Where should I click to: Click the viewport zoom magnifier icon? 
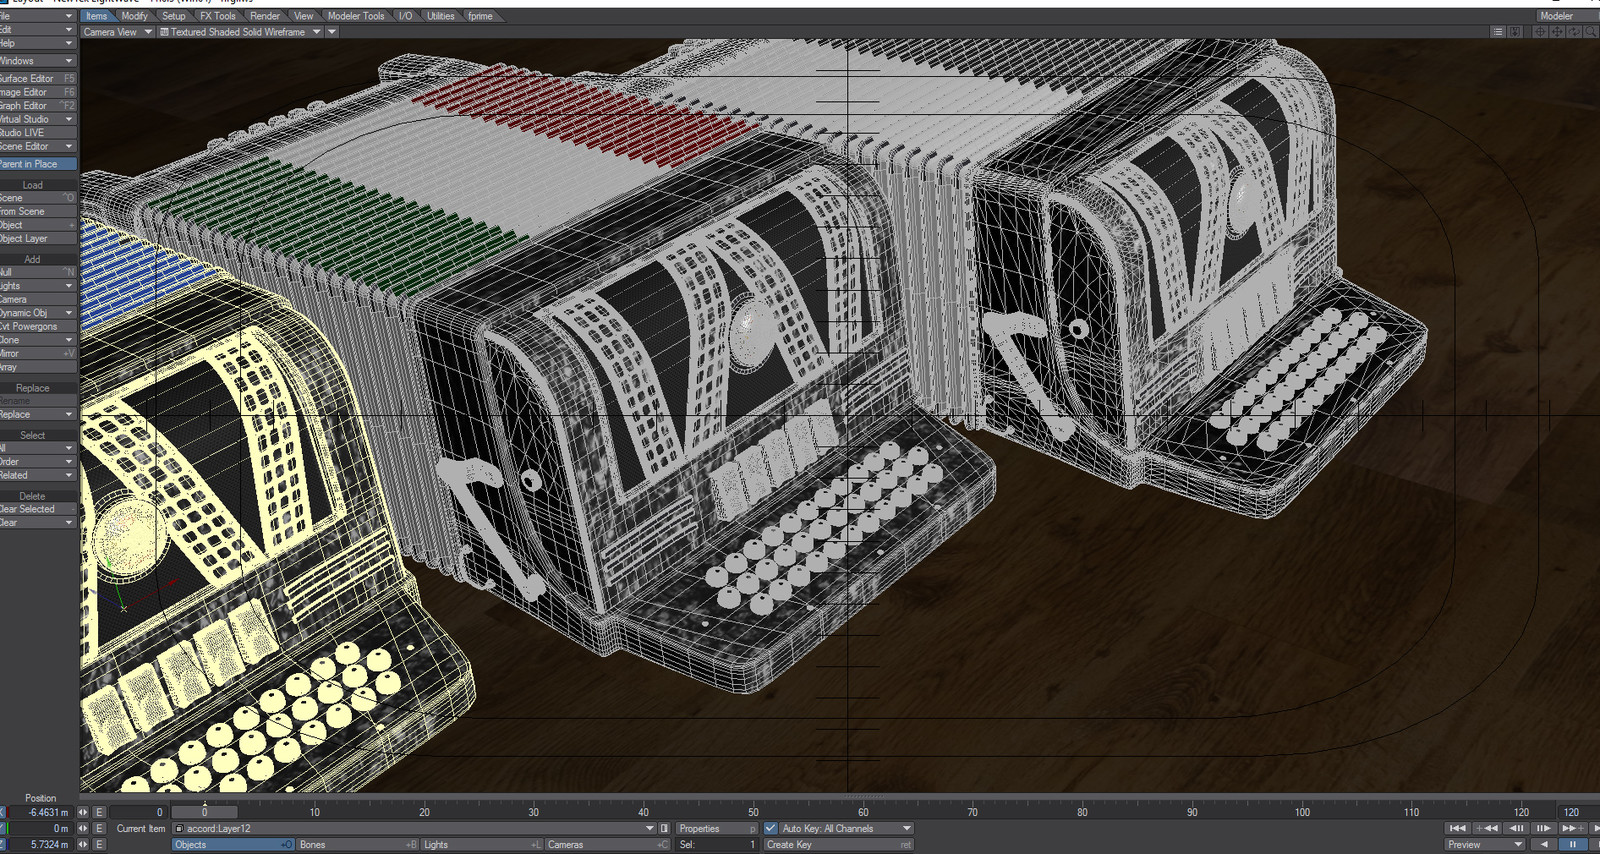[1591, 32]
